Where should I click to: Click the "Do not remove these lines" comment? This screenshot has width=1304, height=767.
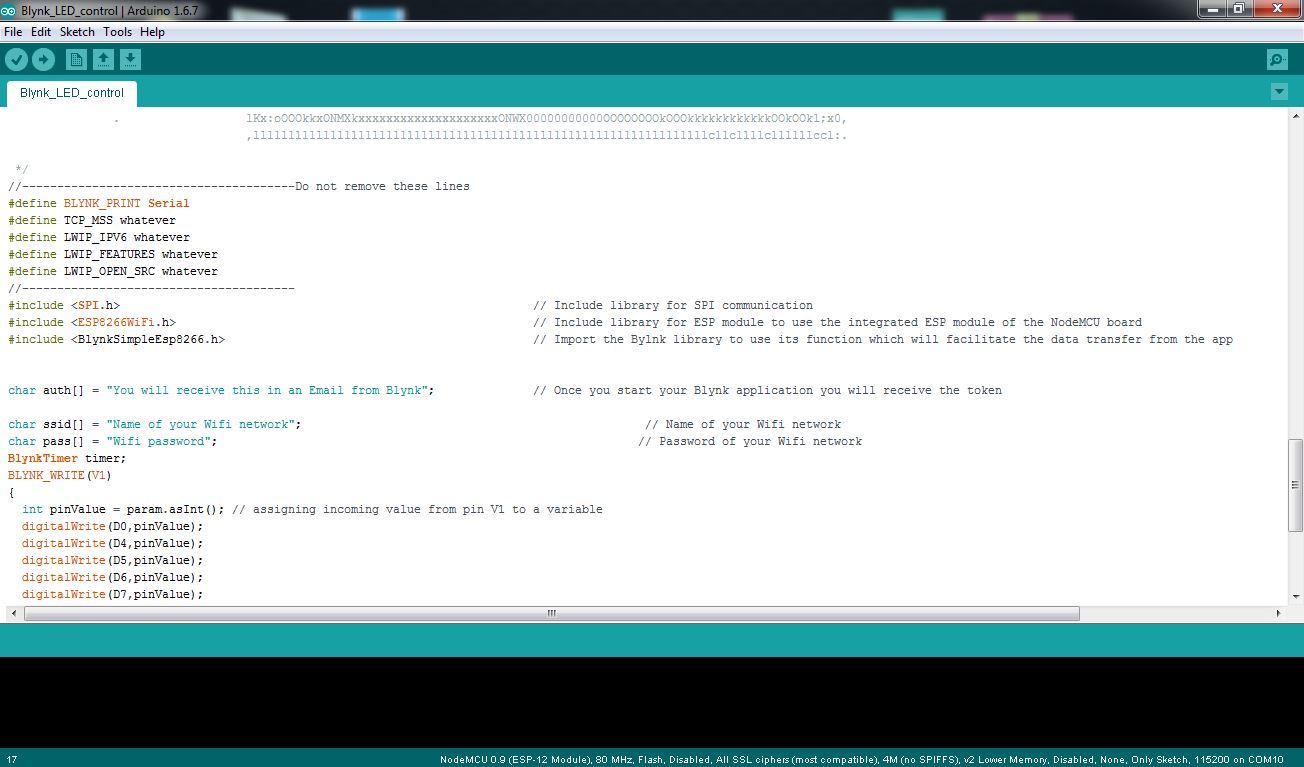382,186
